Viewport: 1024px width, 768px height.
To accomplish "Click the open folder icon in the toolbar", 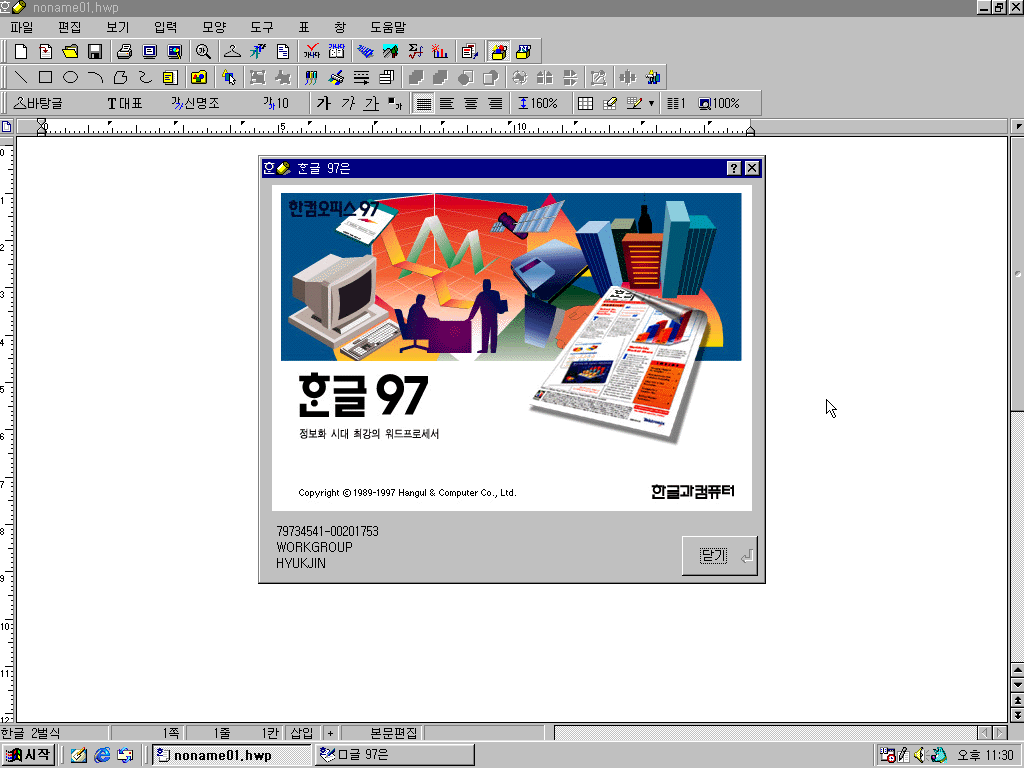I will tap(70, 52).
